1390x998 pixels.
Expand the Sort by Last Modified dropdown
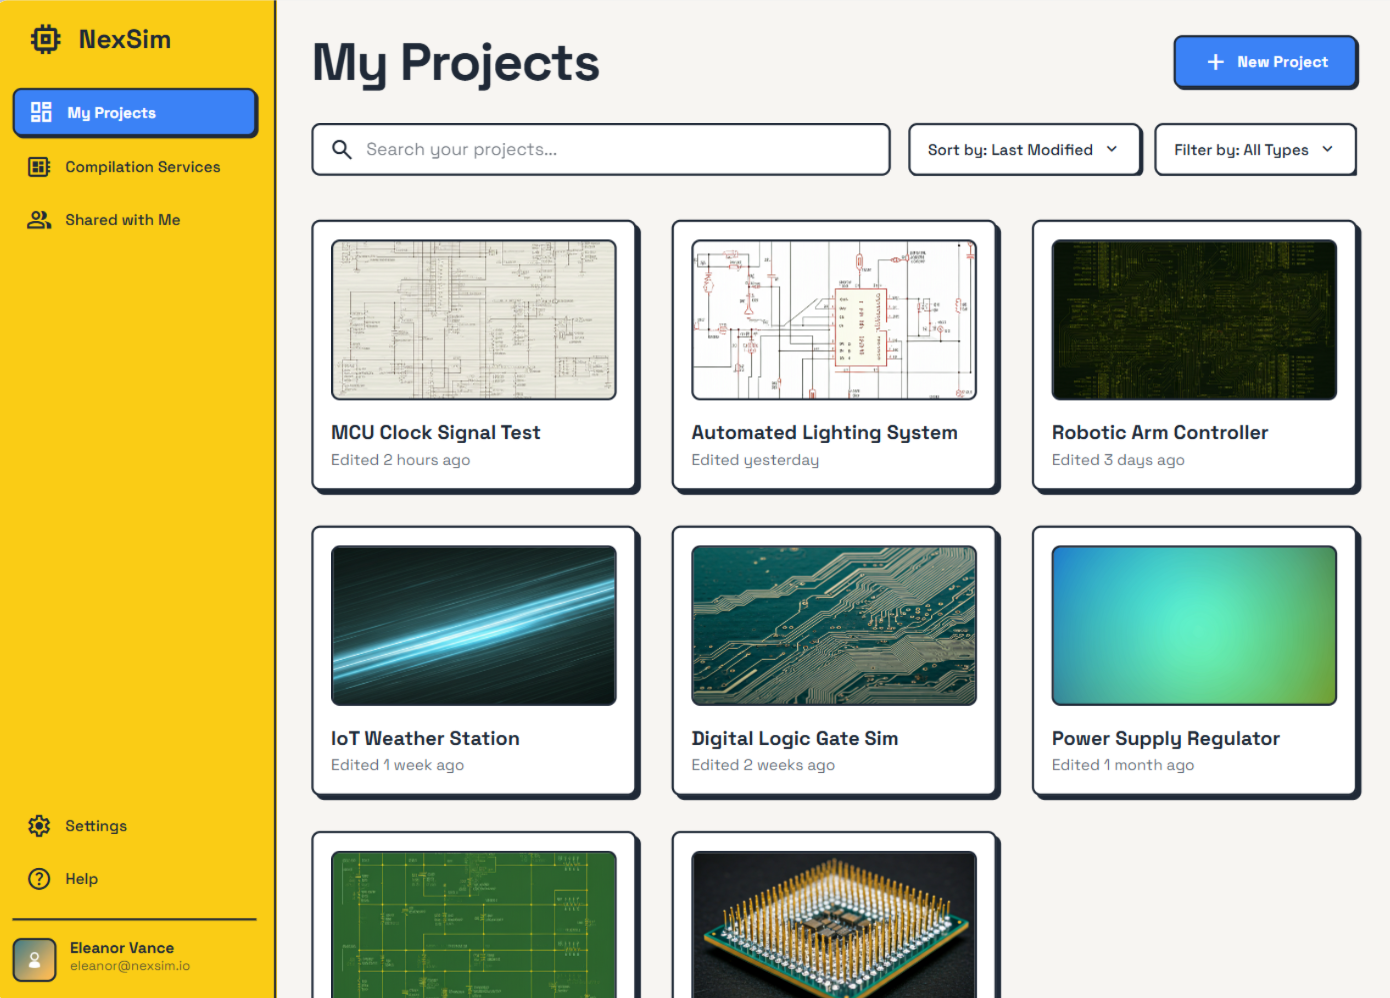[x=1023, y=150]
